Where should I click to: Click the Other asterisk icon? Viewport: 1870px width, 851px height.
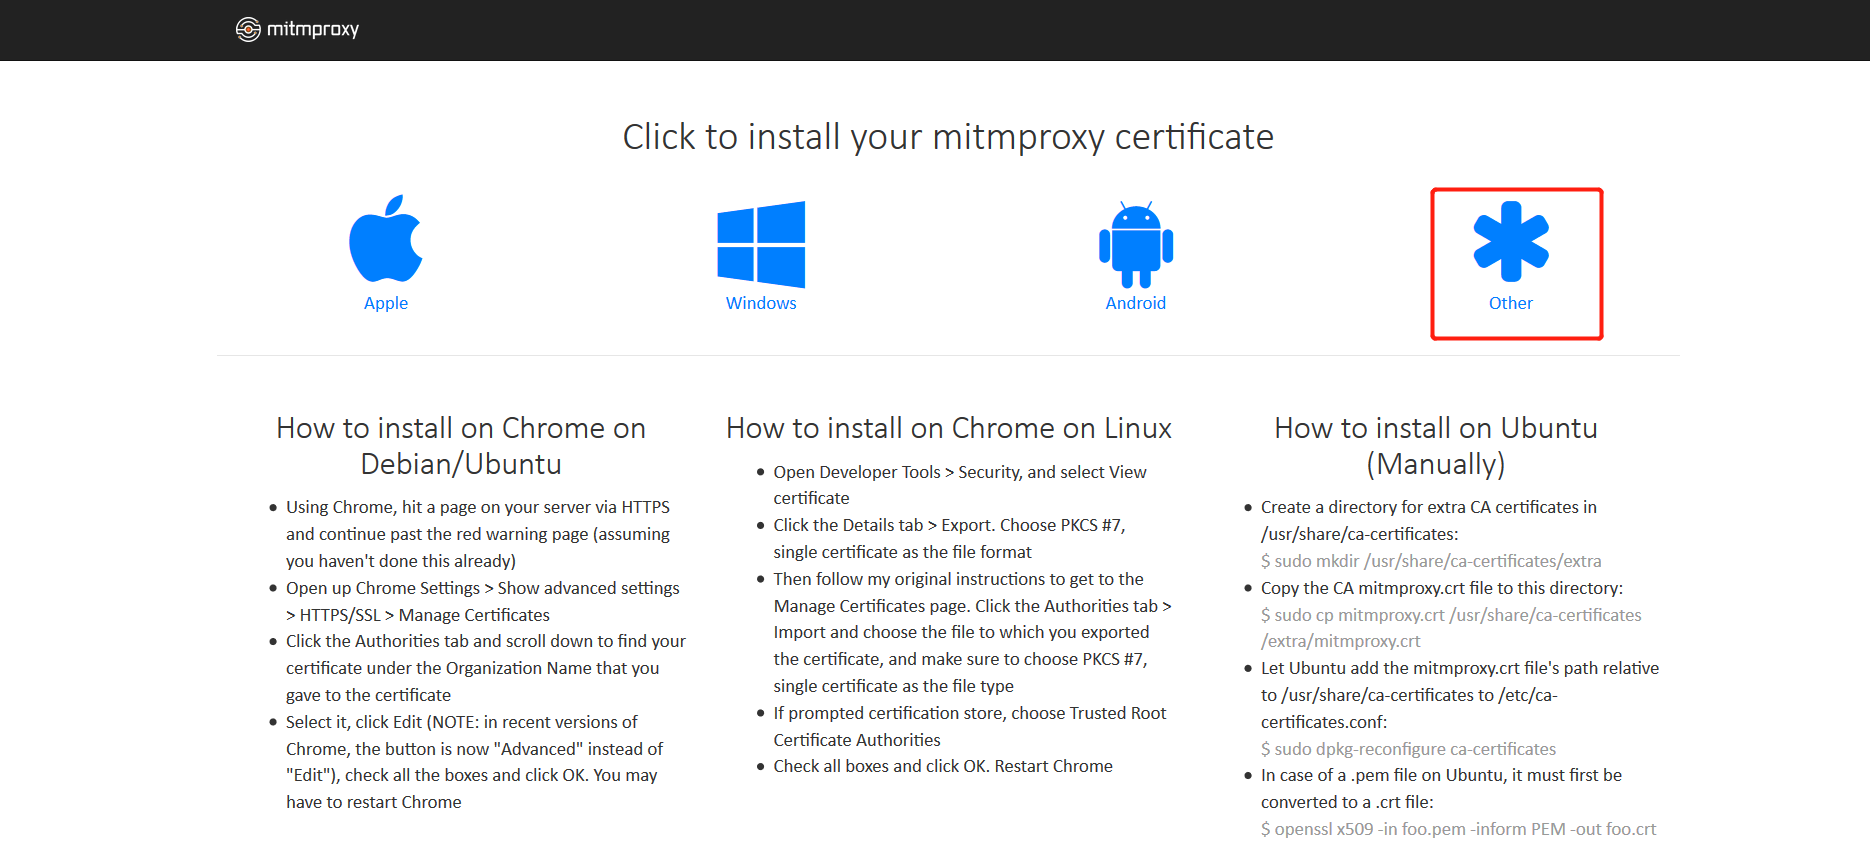pyautogui.click(x=1511, y=241)
